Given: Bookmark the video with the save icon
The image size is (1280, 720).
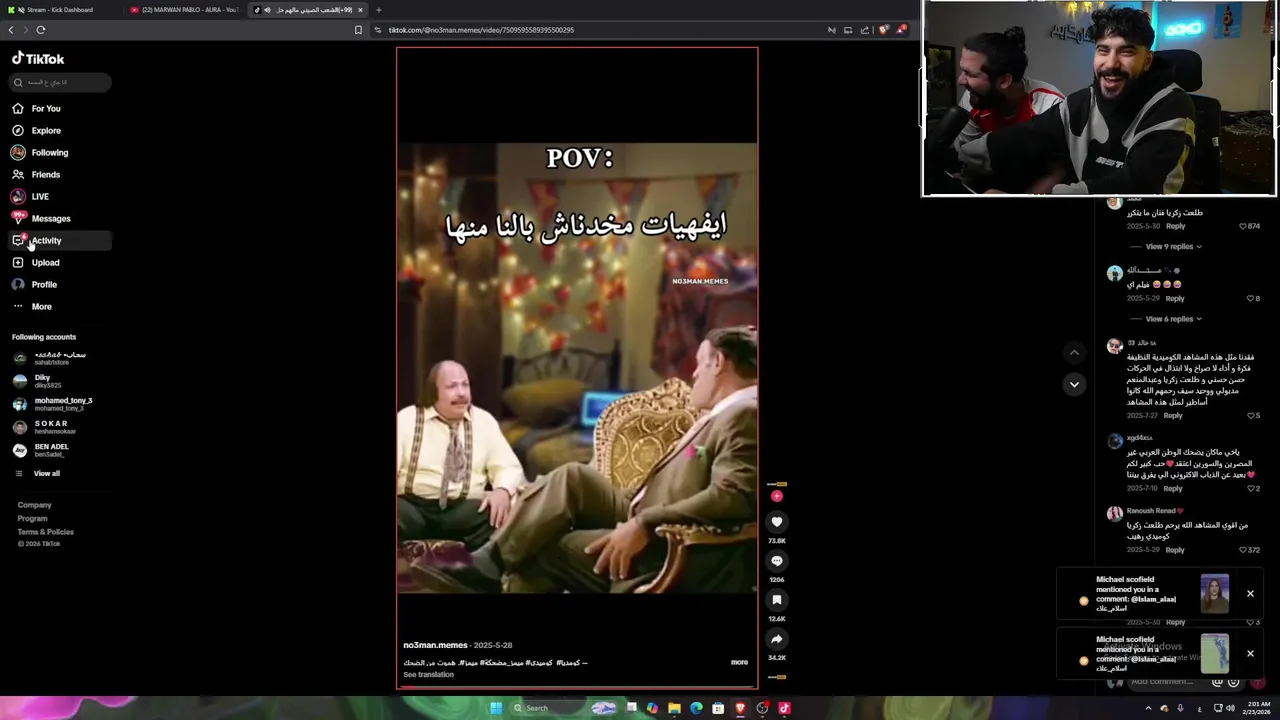Looking at the screenshot, I should (x=776, y=600).
